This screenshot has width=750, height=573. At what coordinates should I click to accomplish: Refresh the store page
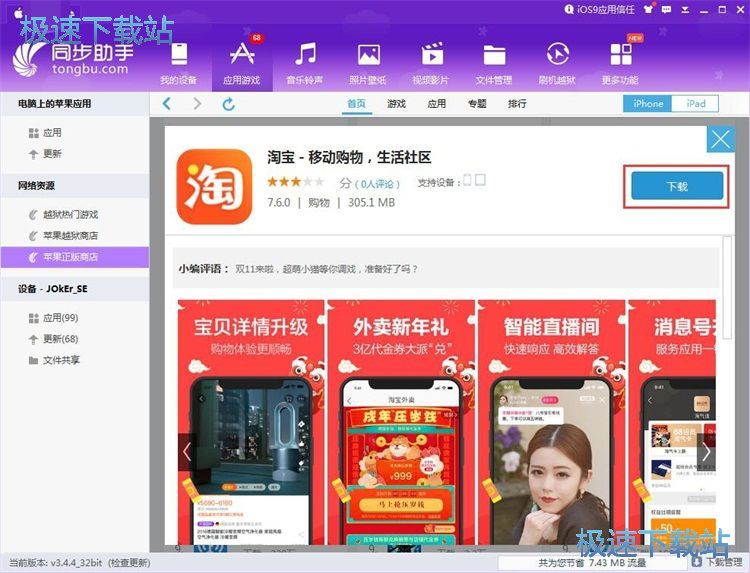228,104
